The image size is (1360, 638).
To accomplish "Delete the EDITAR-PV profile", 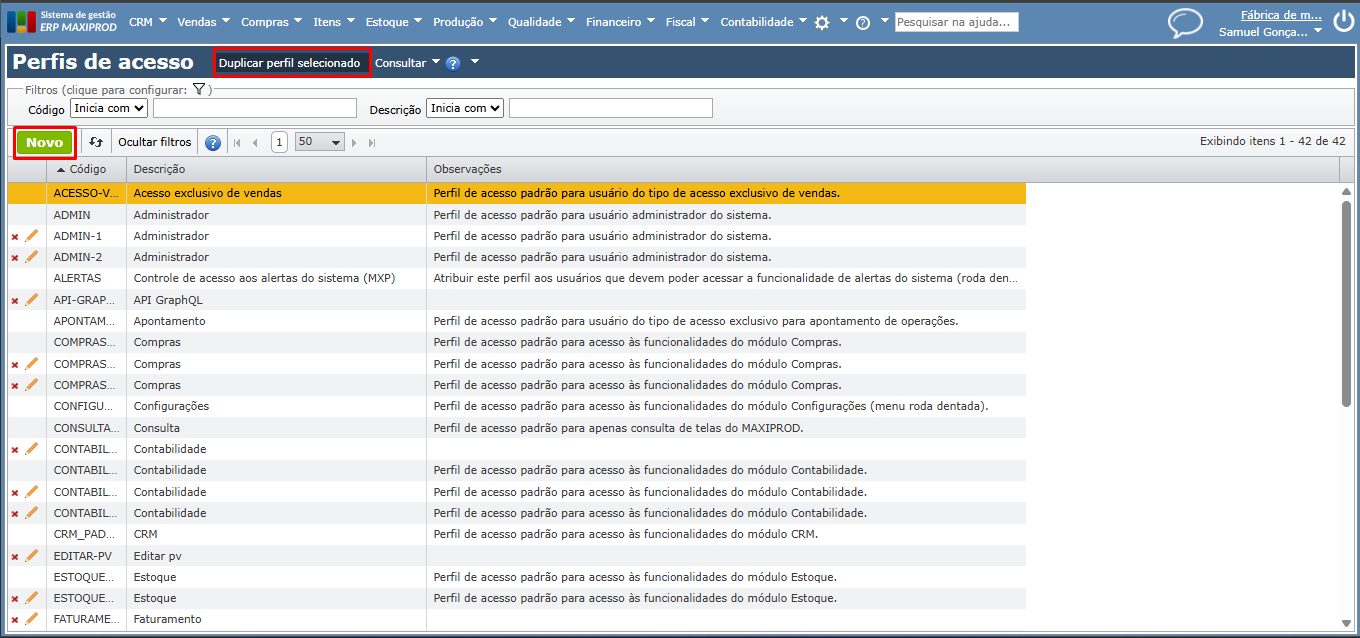I will pos(15,556).
